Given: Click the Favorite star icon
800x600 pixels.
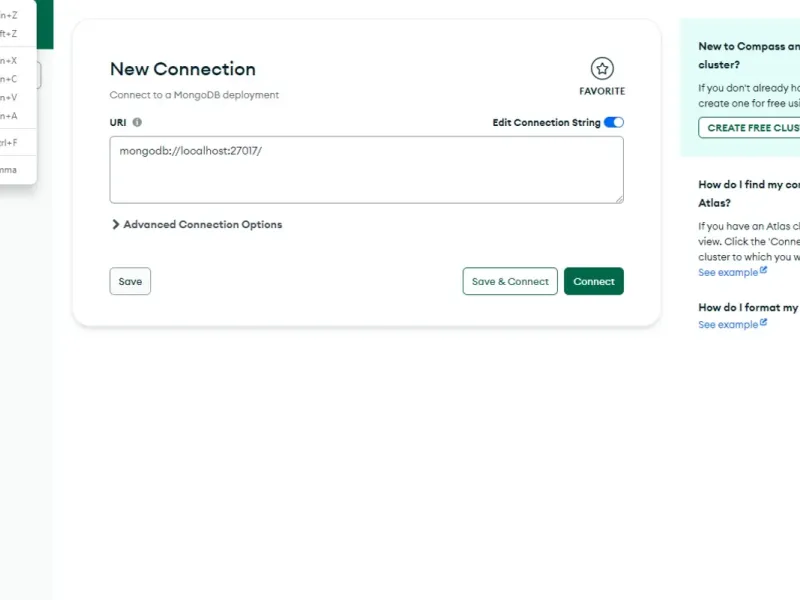Looking at the screenshot, I should (602, 69).
